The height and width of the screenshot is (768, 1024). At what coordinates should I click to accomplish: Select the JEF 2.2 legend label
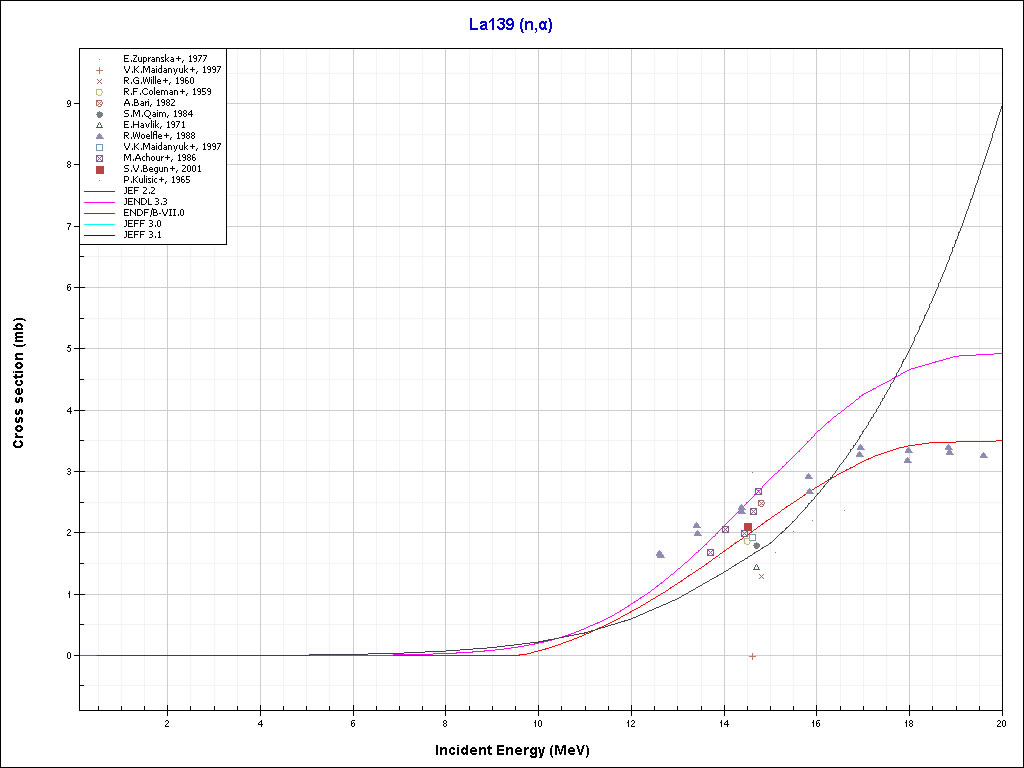[140, 191]
